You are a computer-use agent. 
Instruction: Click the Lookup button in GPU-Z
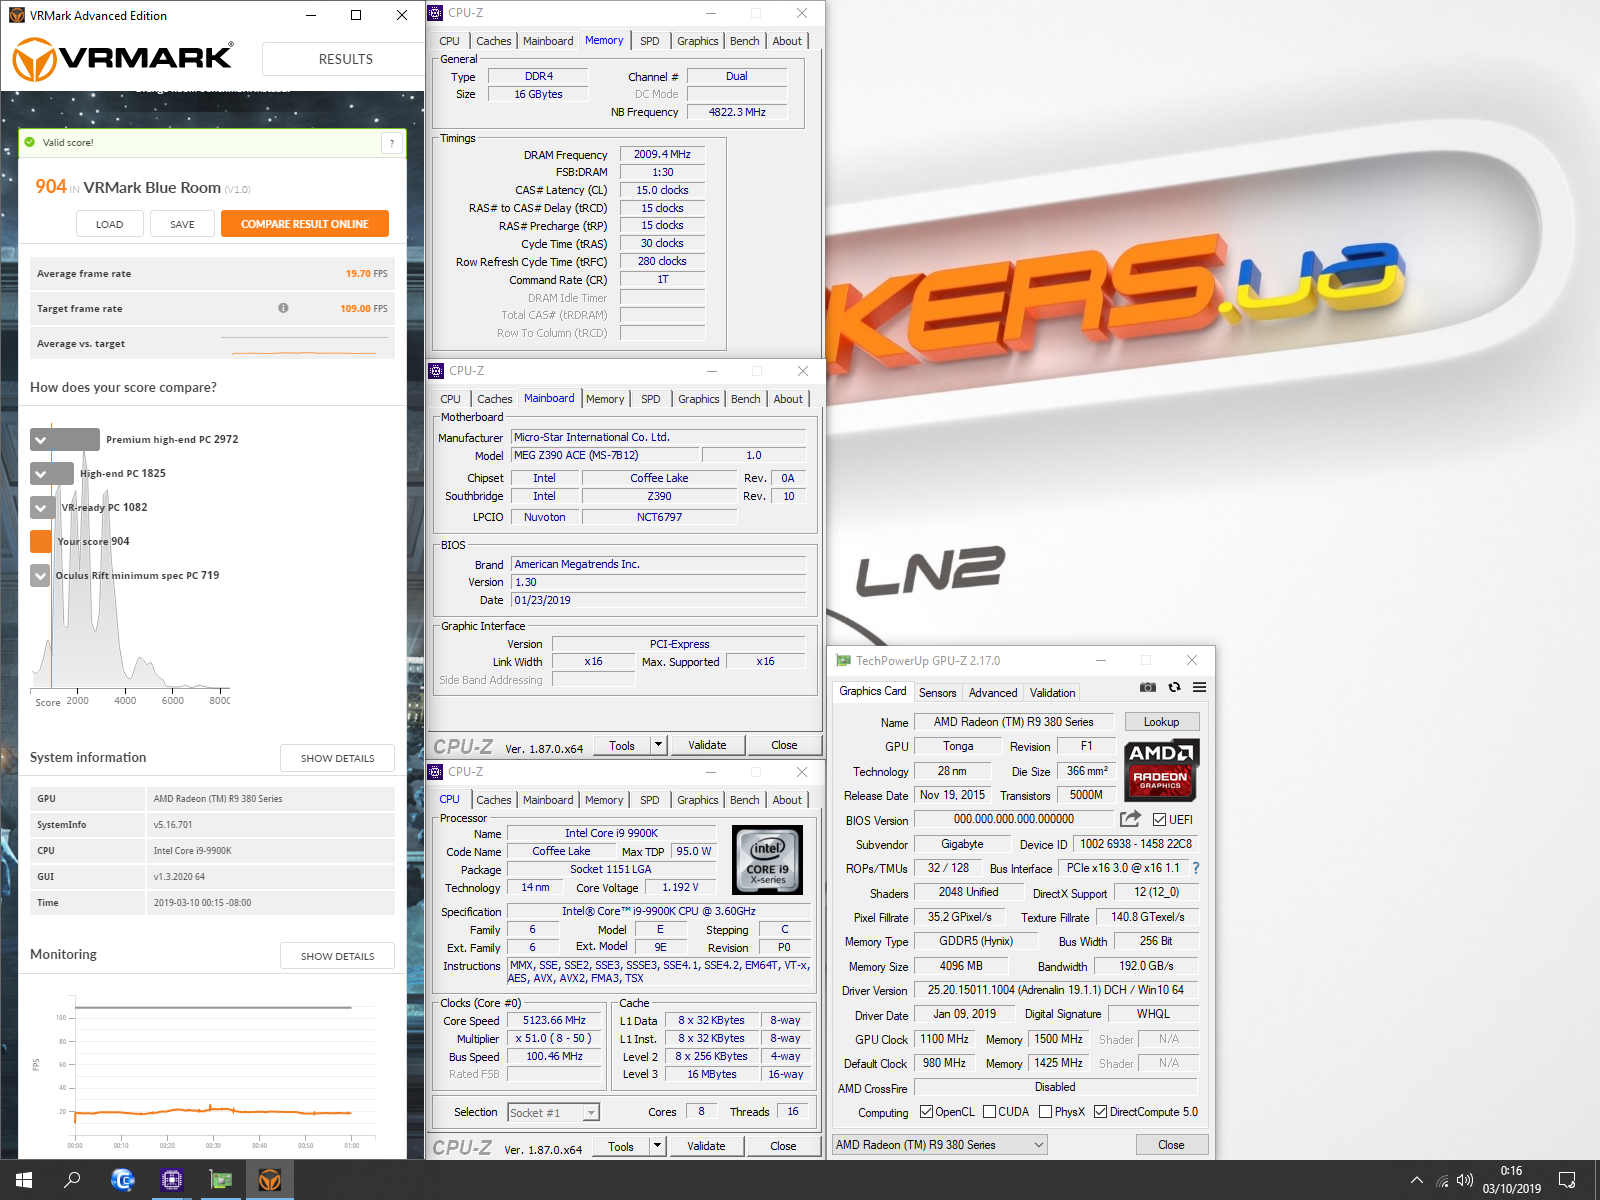[1161, 722]
